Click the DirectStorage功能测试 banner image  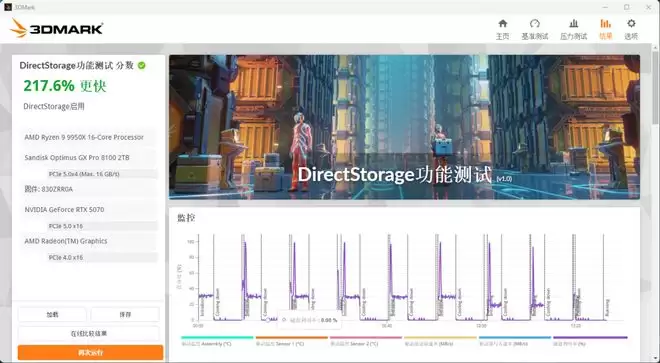click(405, 127)
